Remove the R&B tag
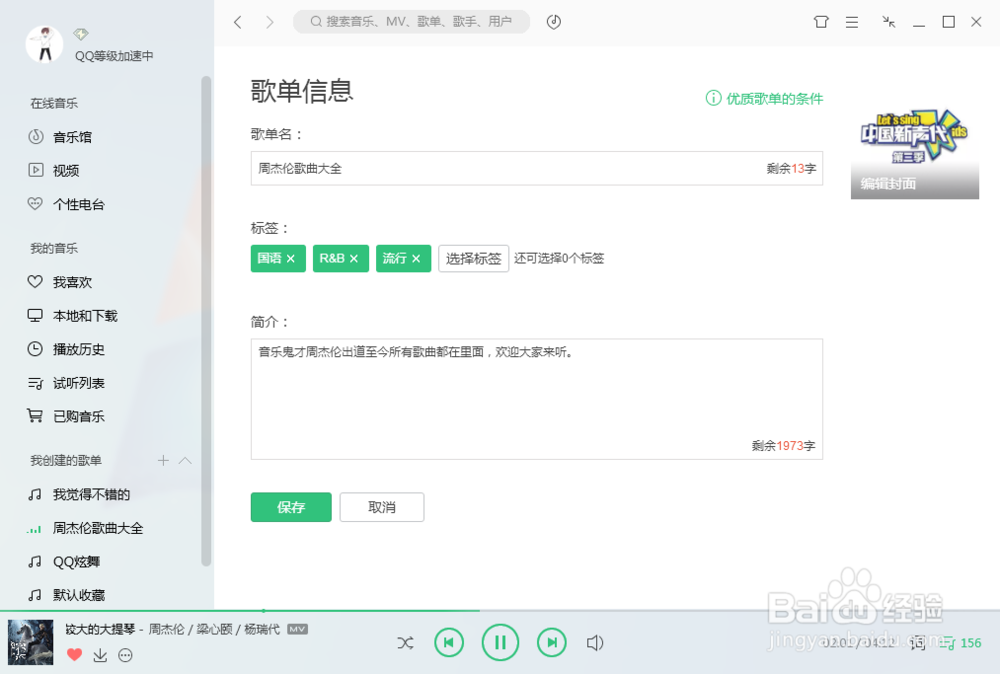 pyautogui.click(x=356, y=258)
